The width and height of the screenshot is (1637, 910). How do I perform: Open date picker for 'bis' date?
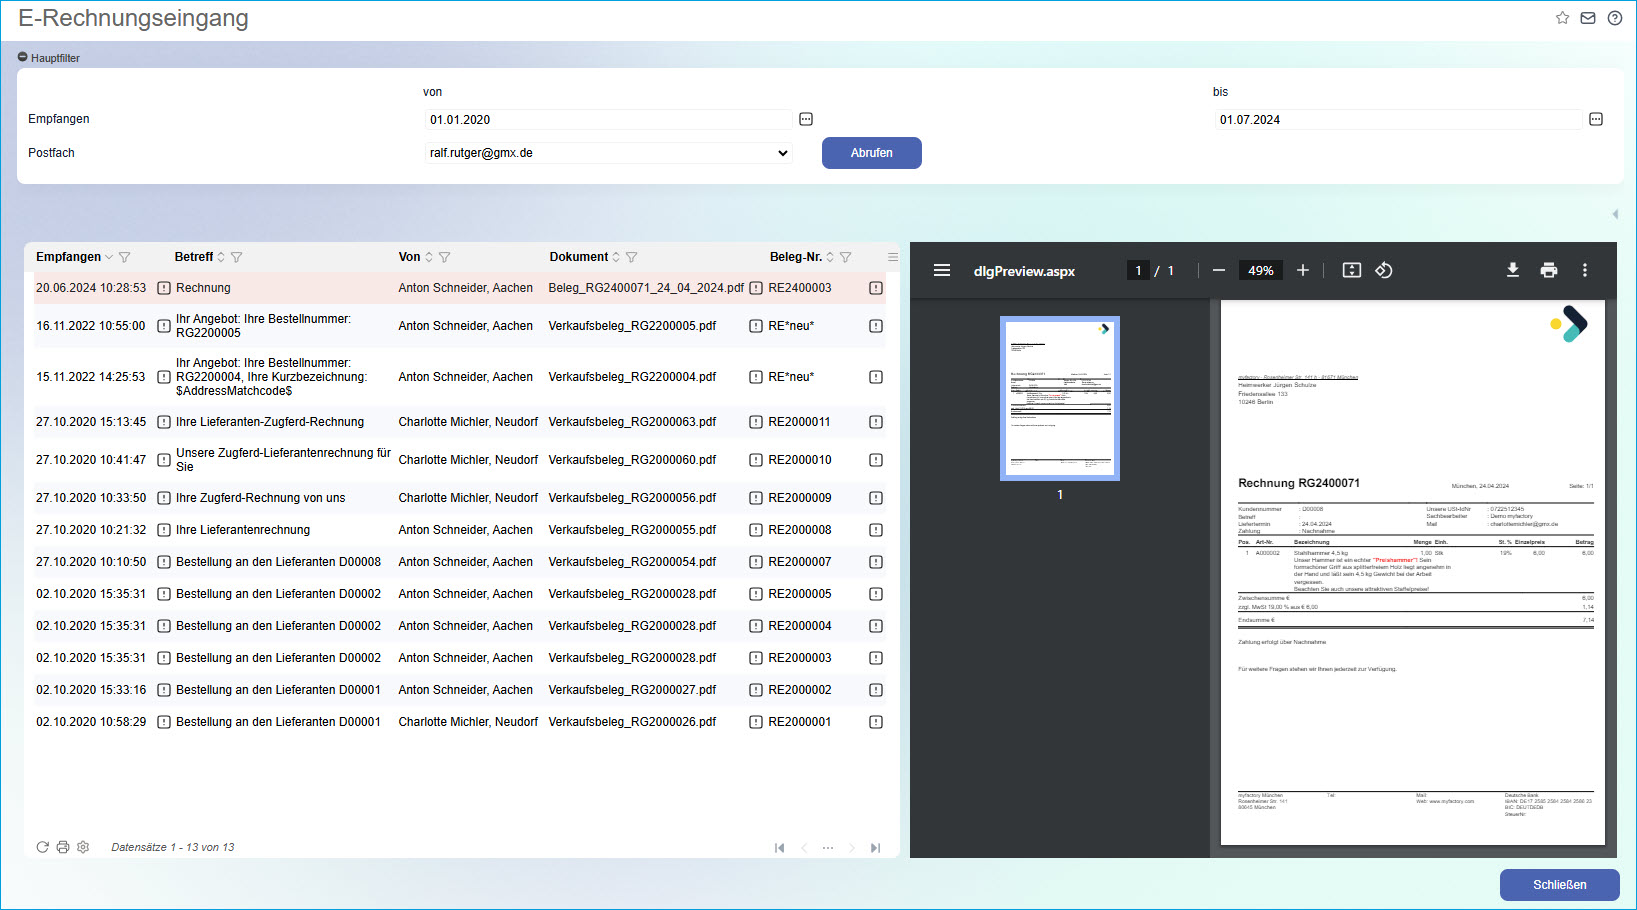1596,119
